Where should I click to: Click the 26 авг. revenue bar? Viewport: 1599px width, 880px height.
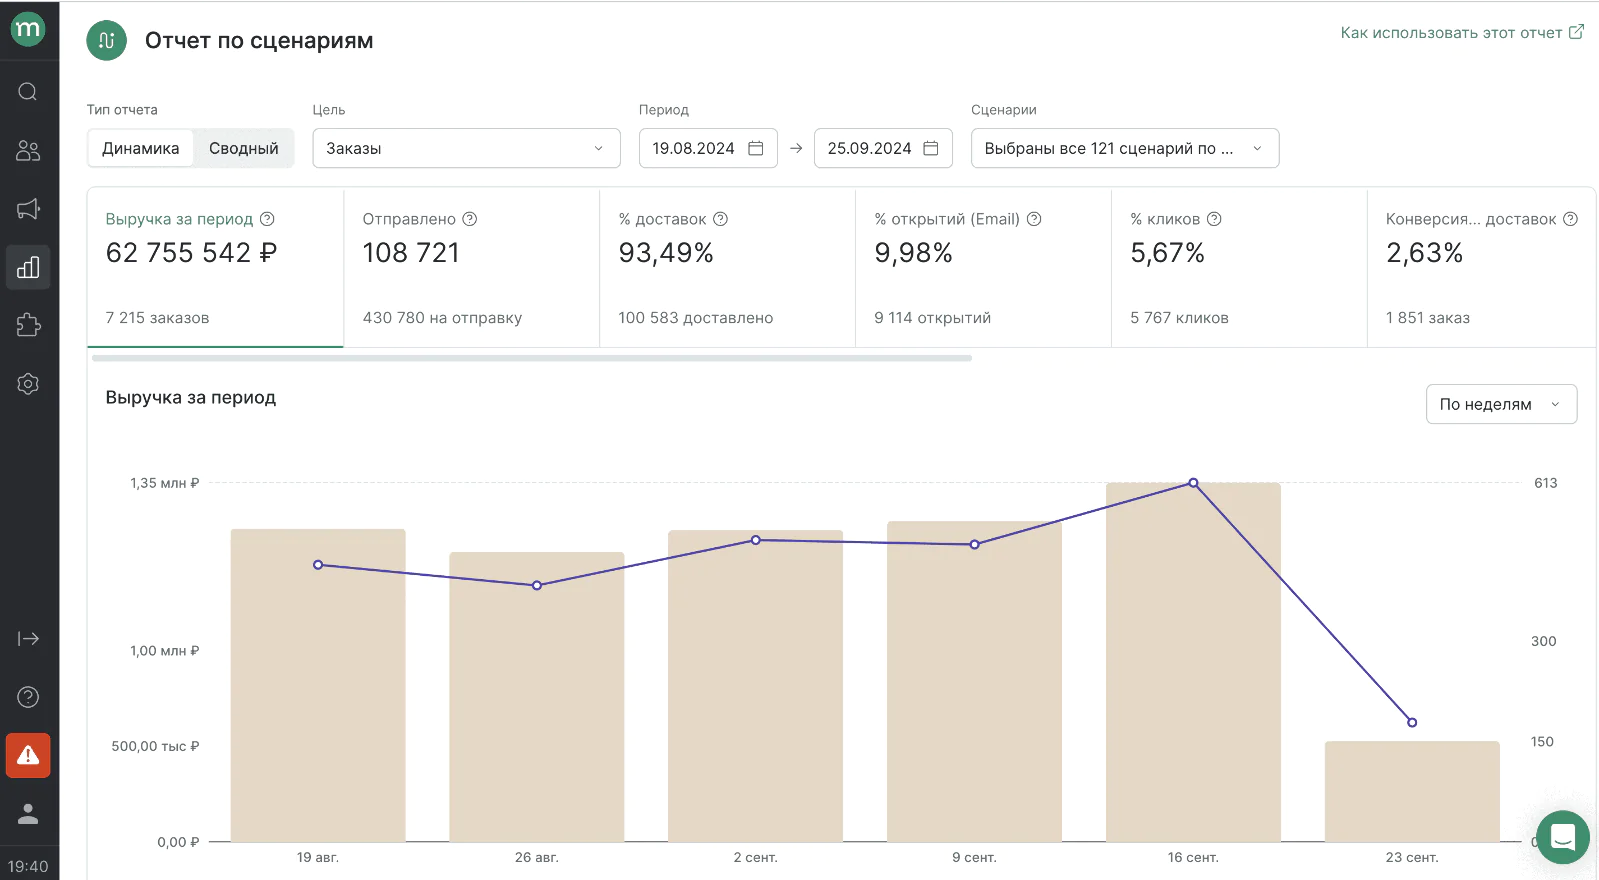tap(537, 697)
